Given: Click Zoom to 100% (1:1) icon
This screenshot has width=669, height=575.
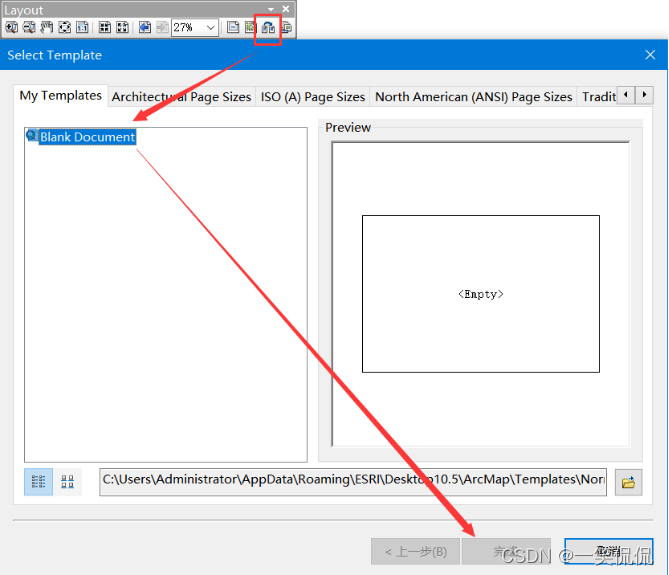Looking at the screenshot, I should tap(82, 28).
